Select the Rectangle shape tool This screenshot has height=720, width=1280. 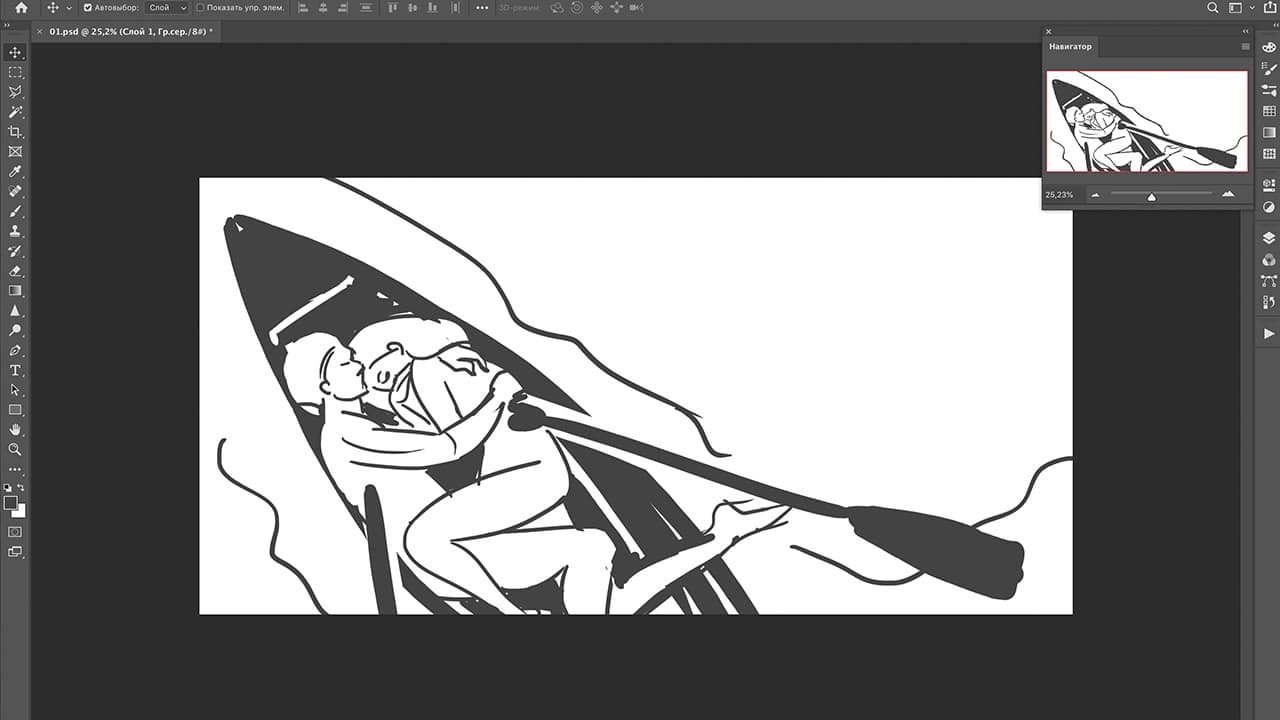[x=15, y=410]
